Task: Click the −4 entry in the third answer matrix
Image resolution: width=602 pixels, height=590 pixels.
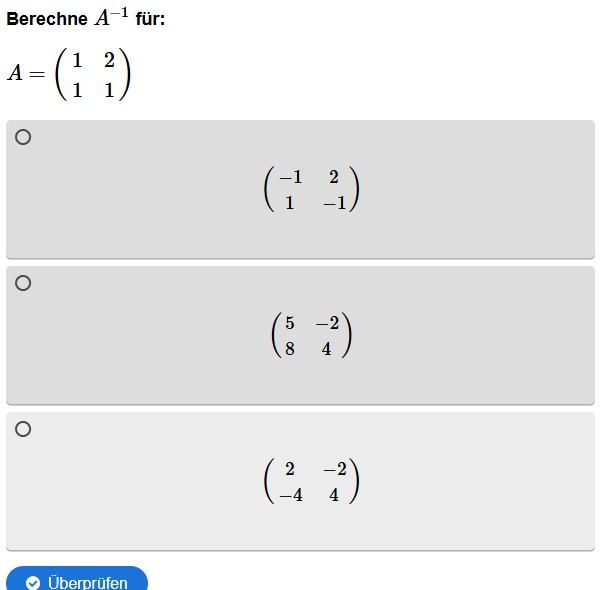Action: 291,495
